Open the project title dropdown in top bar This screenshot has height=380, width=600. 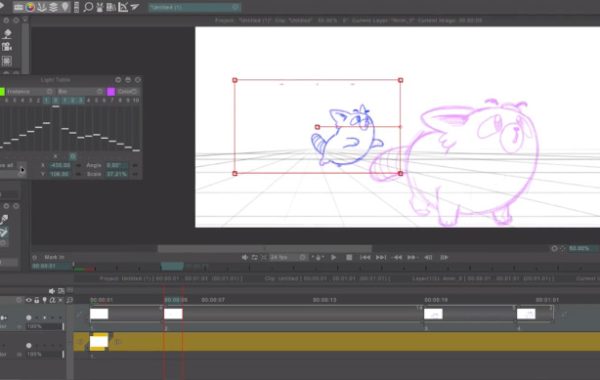click(194, 7)
